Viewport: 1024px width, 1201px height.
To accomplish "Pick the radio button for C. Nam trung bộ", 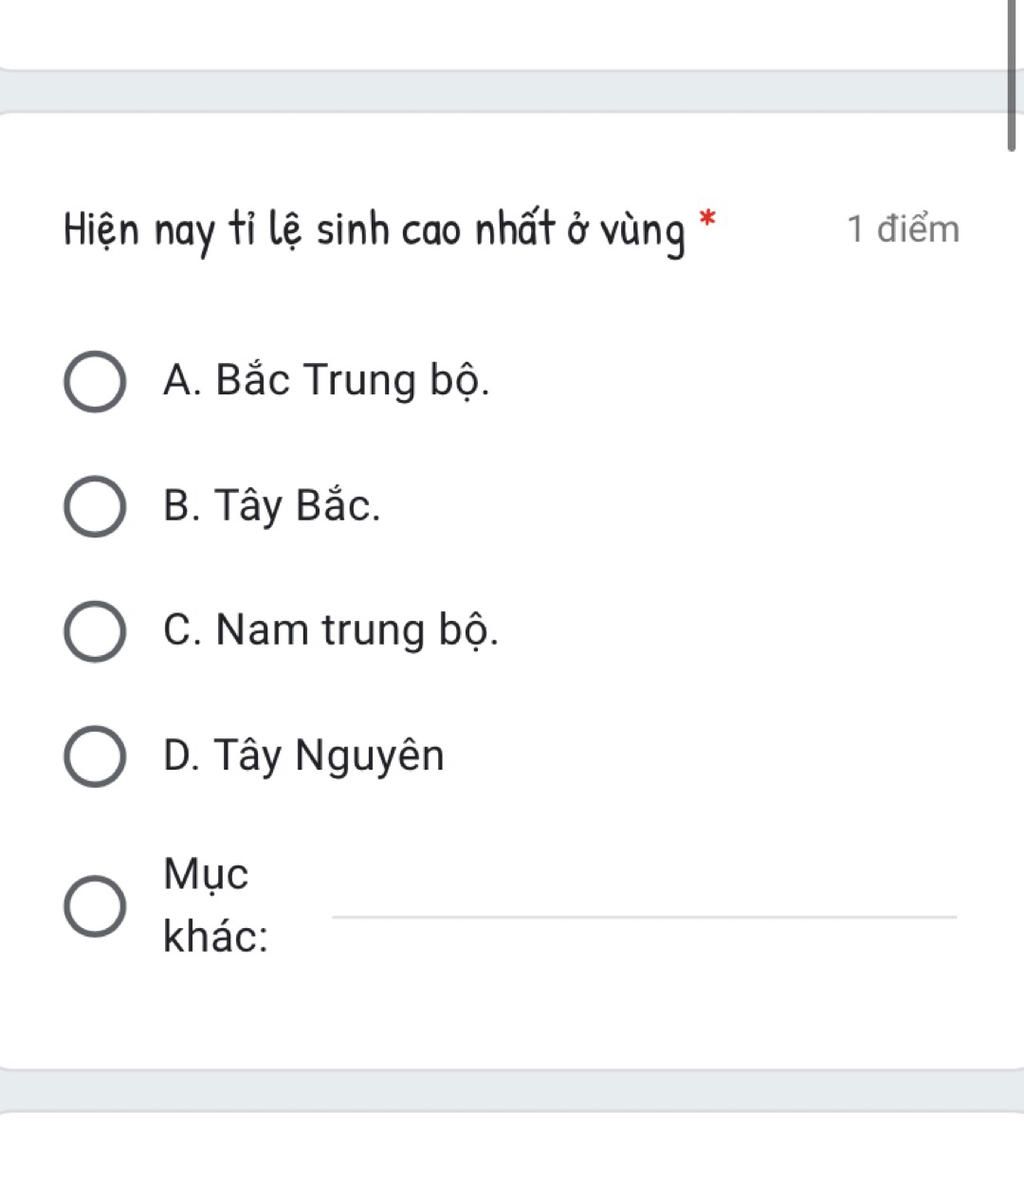I will (95, 631).
